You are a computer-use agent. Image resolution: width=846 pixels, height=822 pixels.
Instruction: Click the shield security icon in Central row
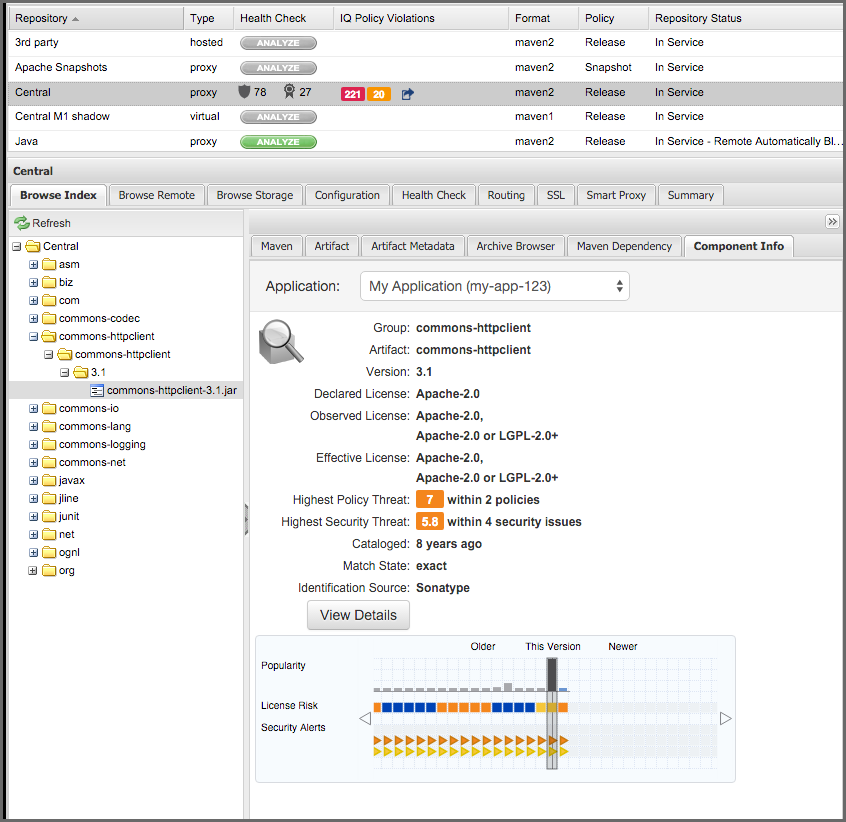coord(244,92)
